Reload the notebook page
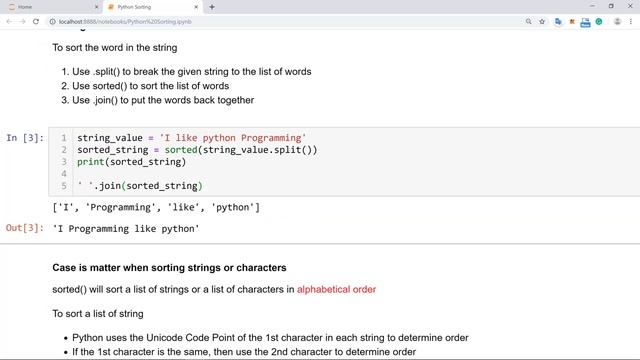 (36, 22)
